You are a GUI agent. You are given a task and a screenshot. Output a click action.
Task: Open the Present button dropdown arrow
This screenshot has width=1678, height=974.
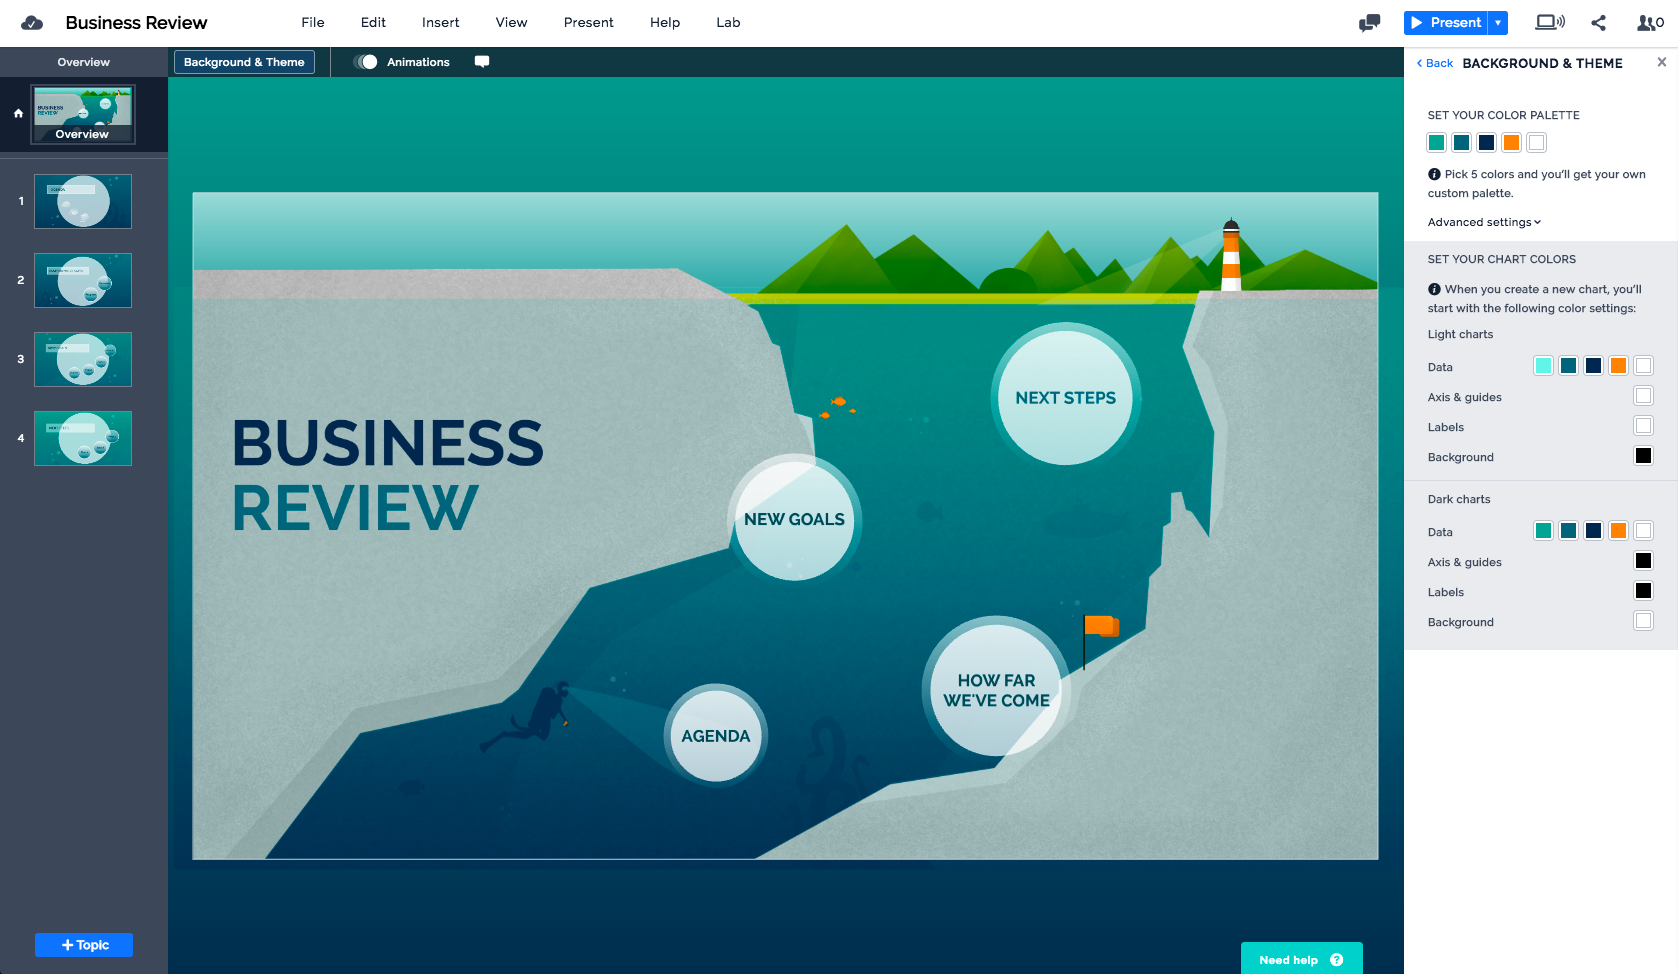point(1498,23)
